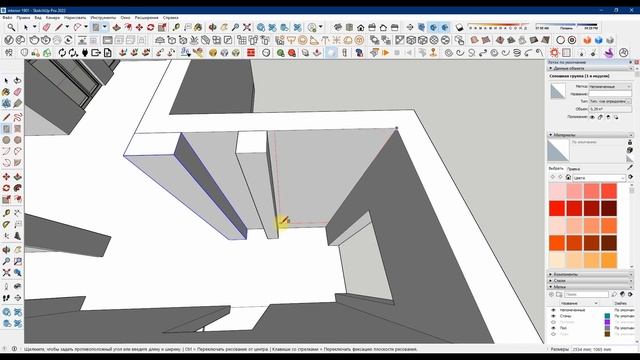Click the red gear plugin icon in third row
Image resolution: width=640 pixels, height=360 pixels.
point(554,53)
